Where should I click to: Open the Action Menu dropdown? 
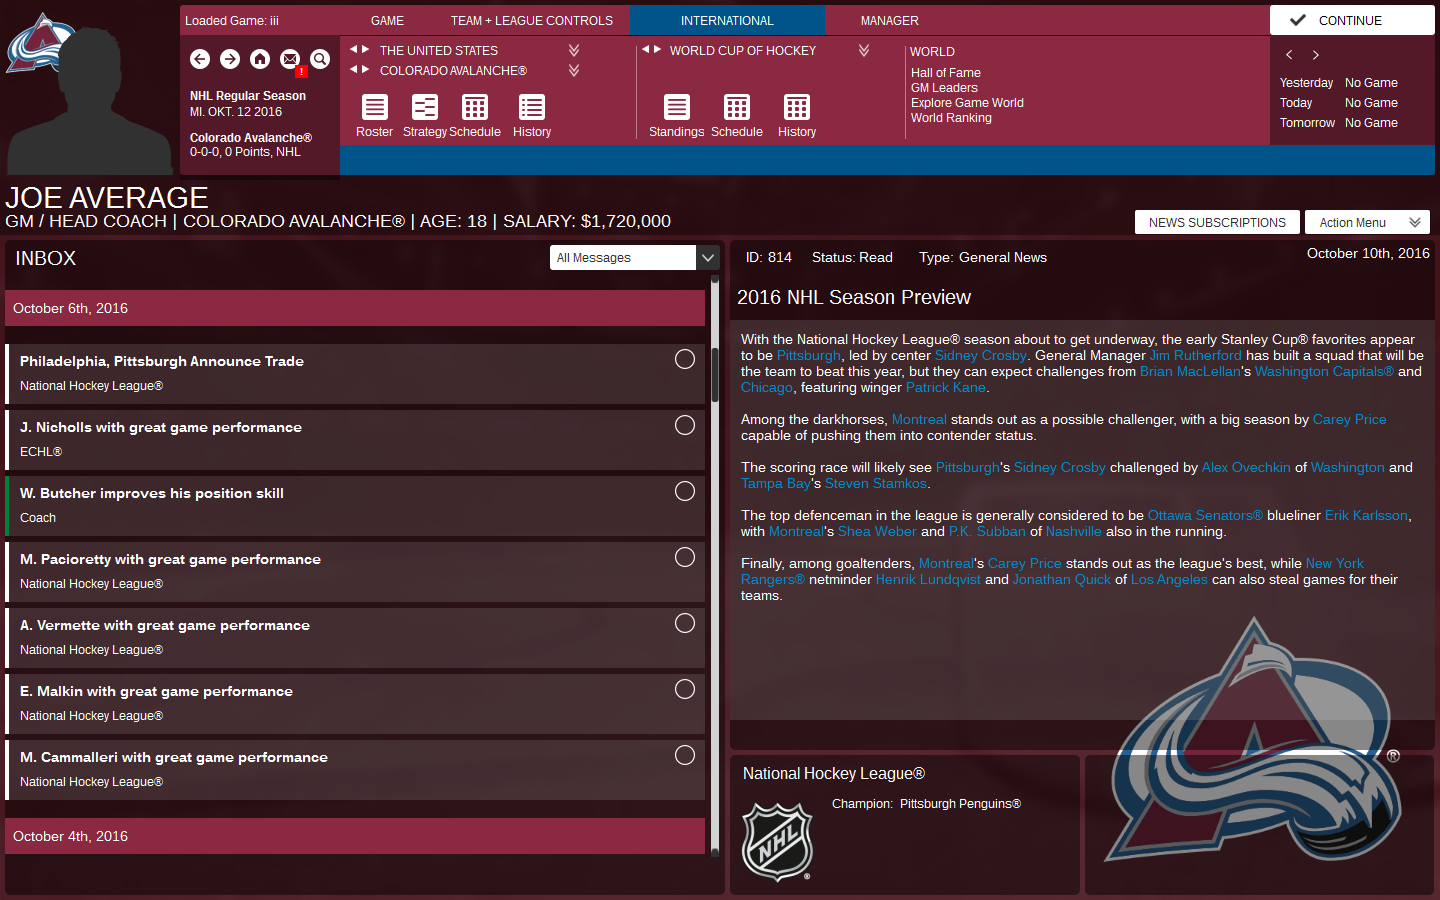[x=1368, y=222]
